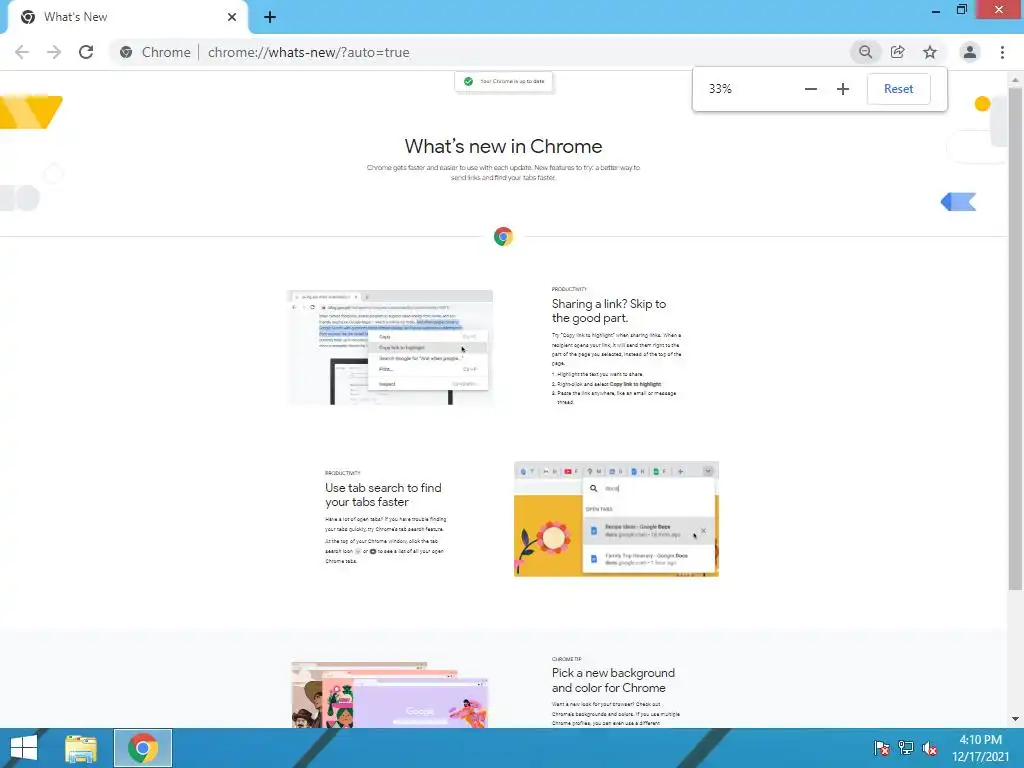1024x768 pixels.
Task: Close the What's New tab
Action: [231, 17]
